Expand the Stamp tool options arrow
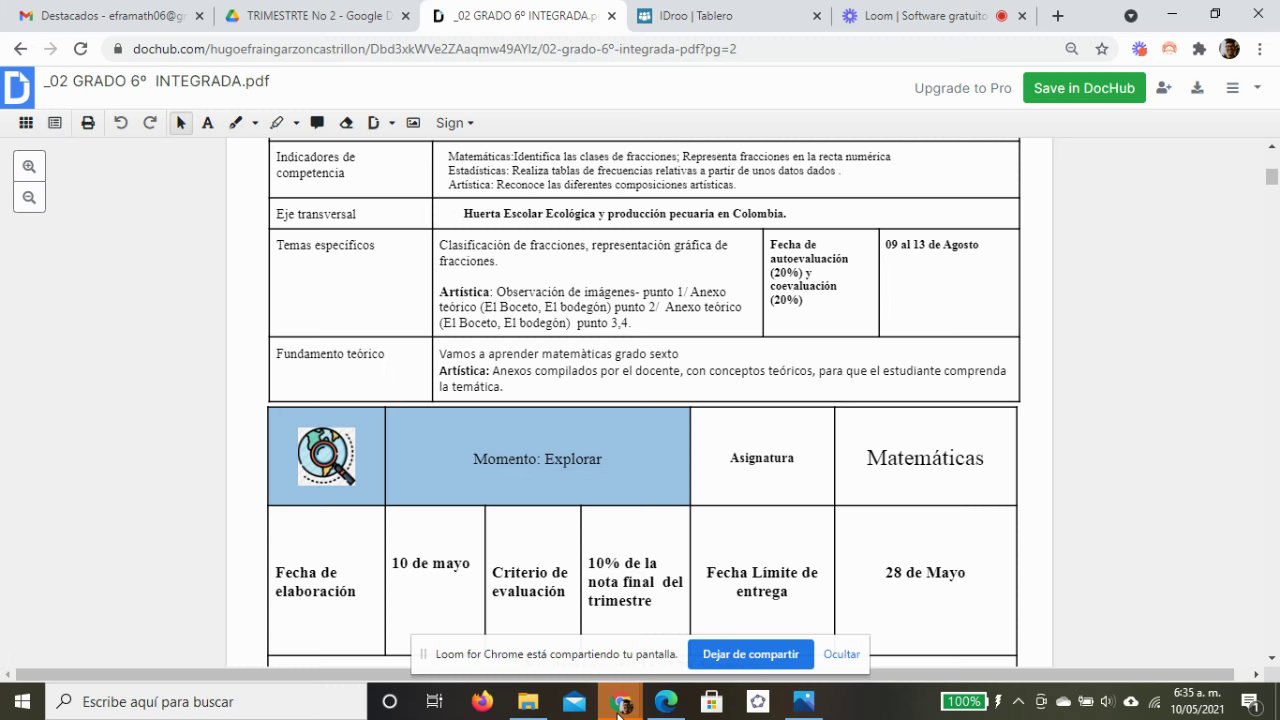Image resolution: width=1280 pixels, height=720 pixels. [x=392, y=123]
